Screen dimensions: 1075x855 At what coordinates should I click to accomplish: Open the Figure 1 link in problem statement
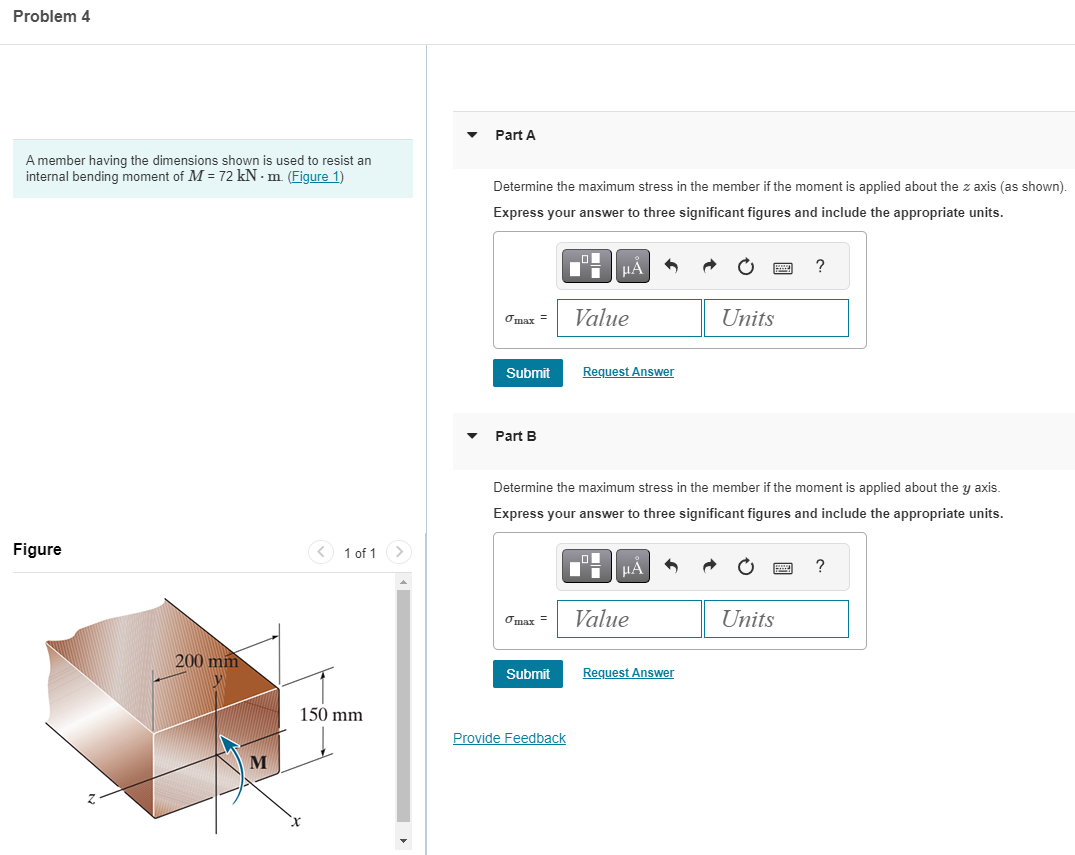[316, 176]
